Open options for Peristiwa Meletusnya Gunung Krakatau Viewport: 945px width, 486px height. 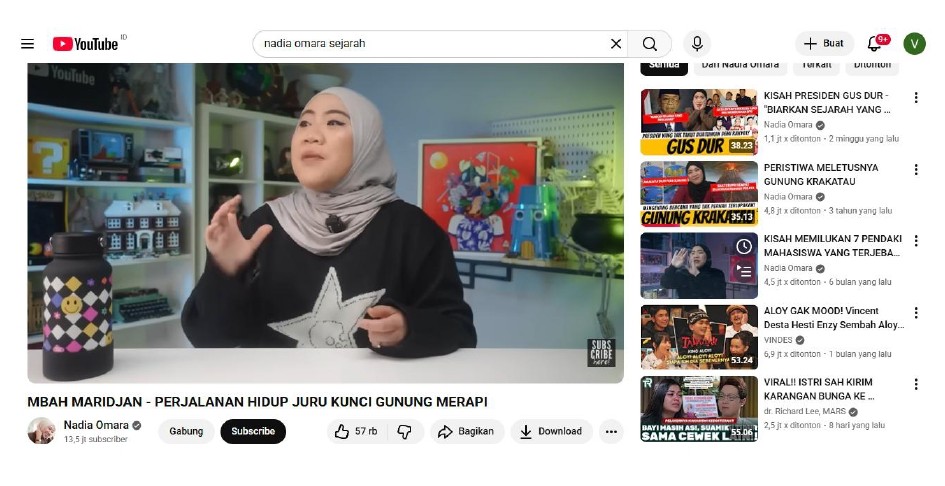pos(916,169)
